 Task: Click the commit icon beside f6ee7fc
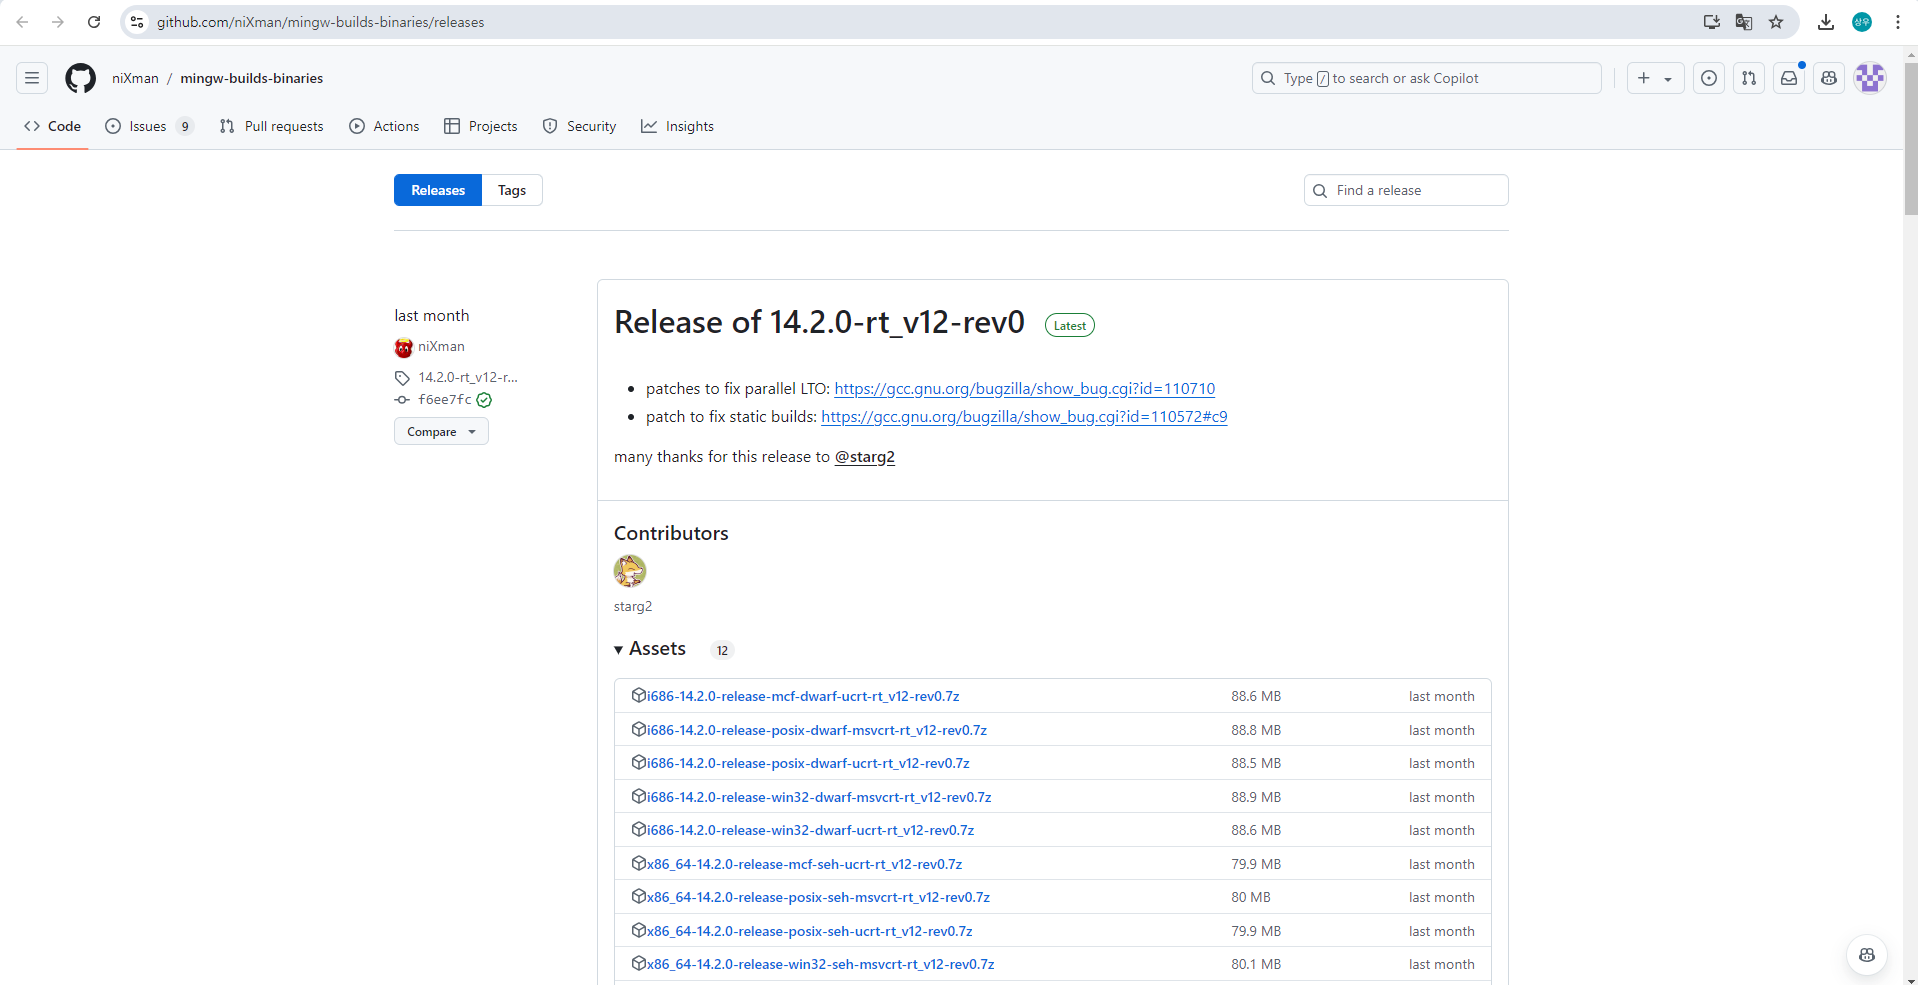tap(402, 400)
